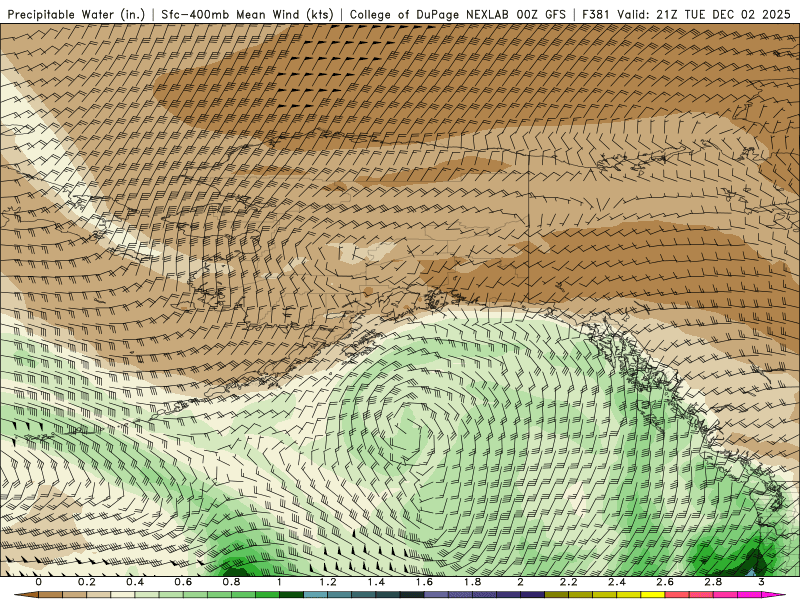Click the light blue swatch left of 1.2
The image size is (800, 600).
[315, 595]
